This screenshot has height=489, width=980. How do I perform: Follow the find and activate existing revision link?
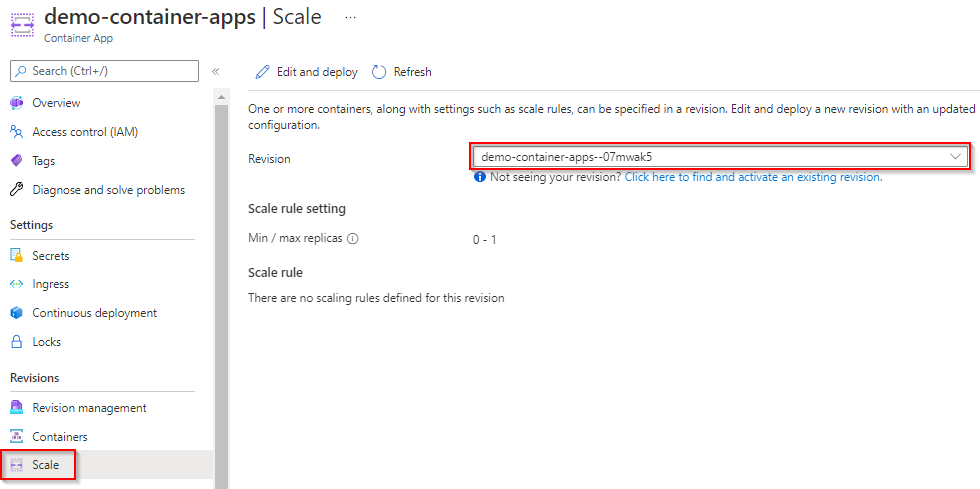click(754, 177)
